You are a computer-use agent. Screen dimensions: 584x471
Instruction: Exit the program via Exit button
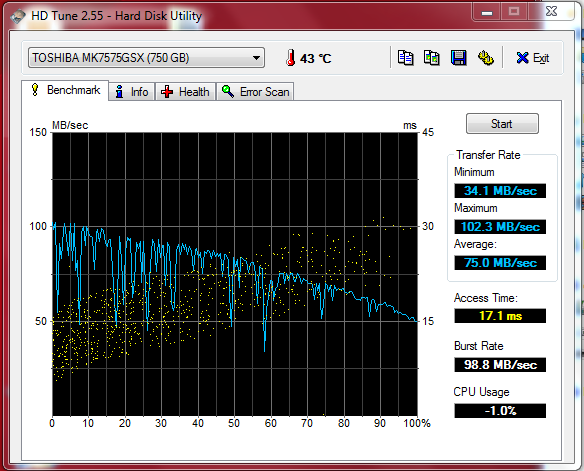533,58
